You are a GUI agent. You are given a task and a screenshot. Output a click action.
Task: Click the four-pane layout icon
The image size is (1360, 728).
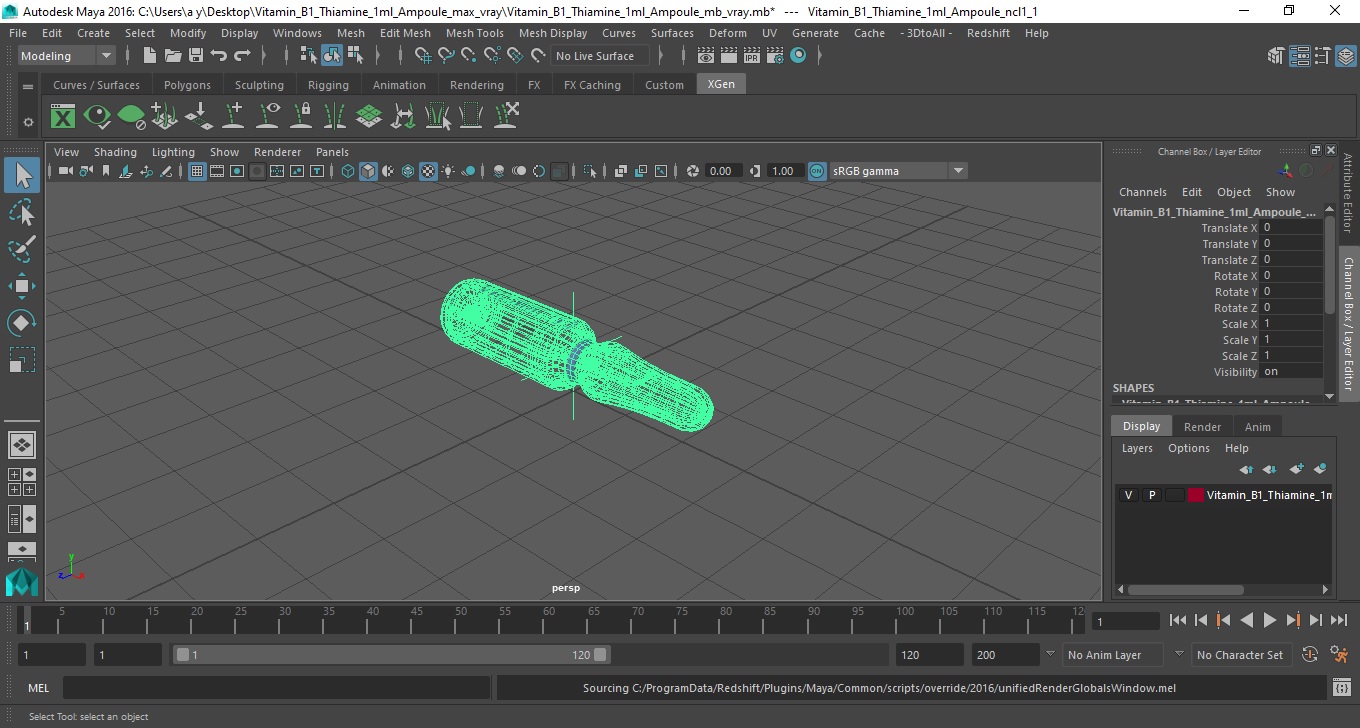22,482
